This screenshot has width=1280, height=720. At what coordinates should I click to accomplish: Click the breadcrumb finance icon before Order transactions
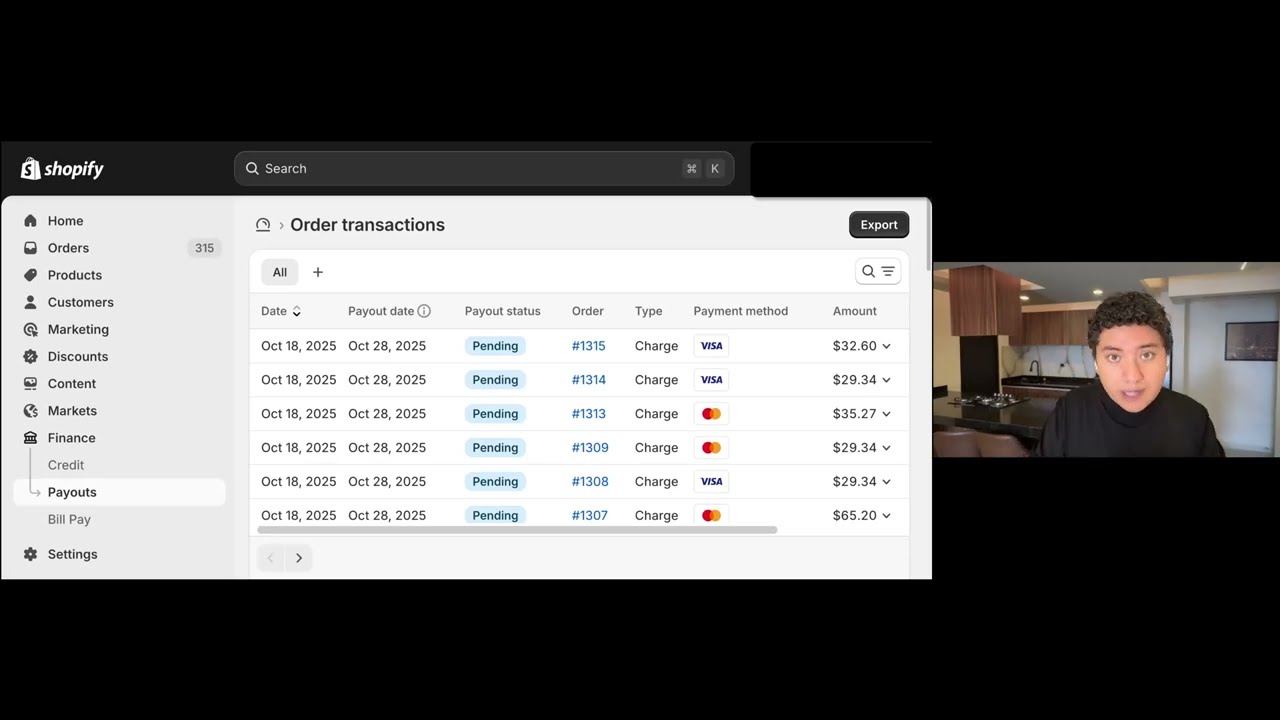(263, 225)
